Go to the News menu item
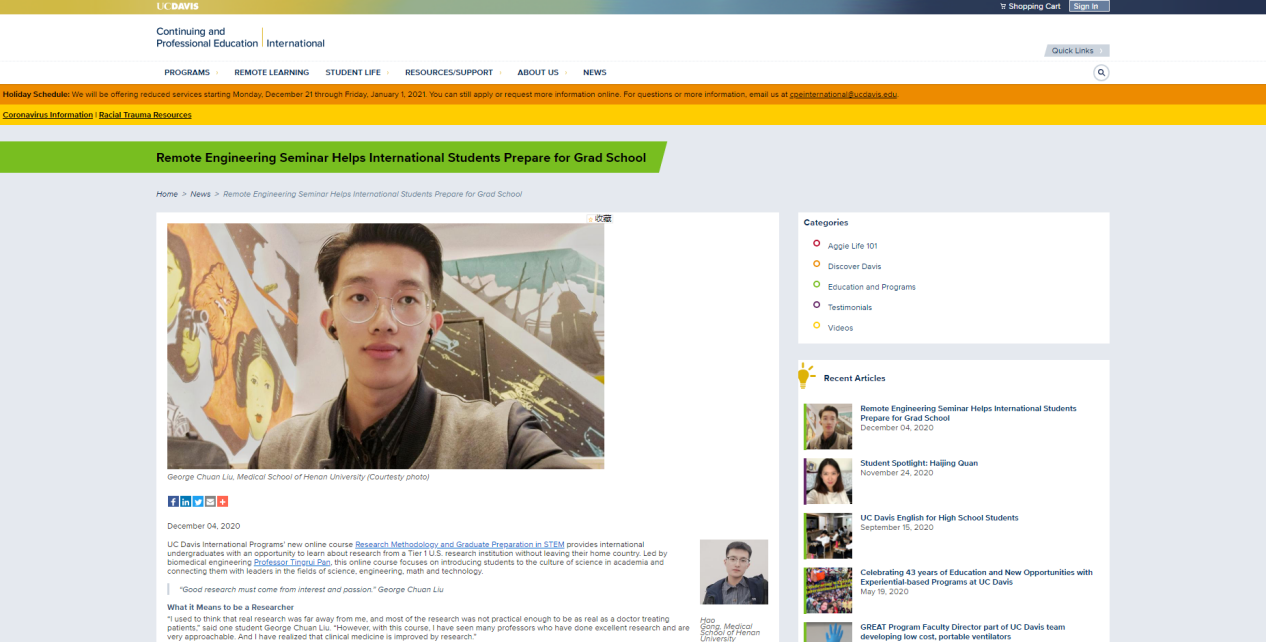Screen dimensions: 1266x642 [595, 73]
